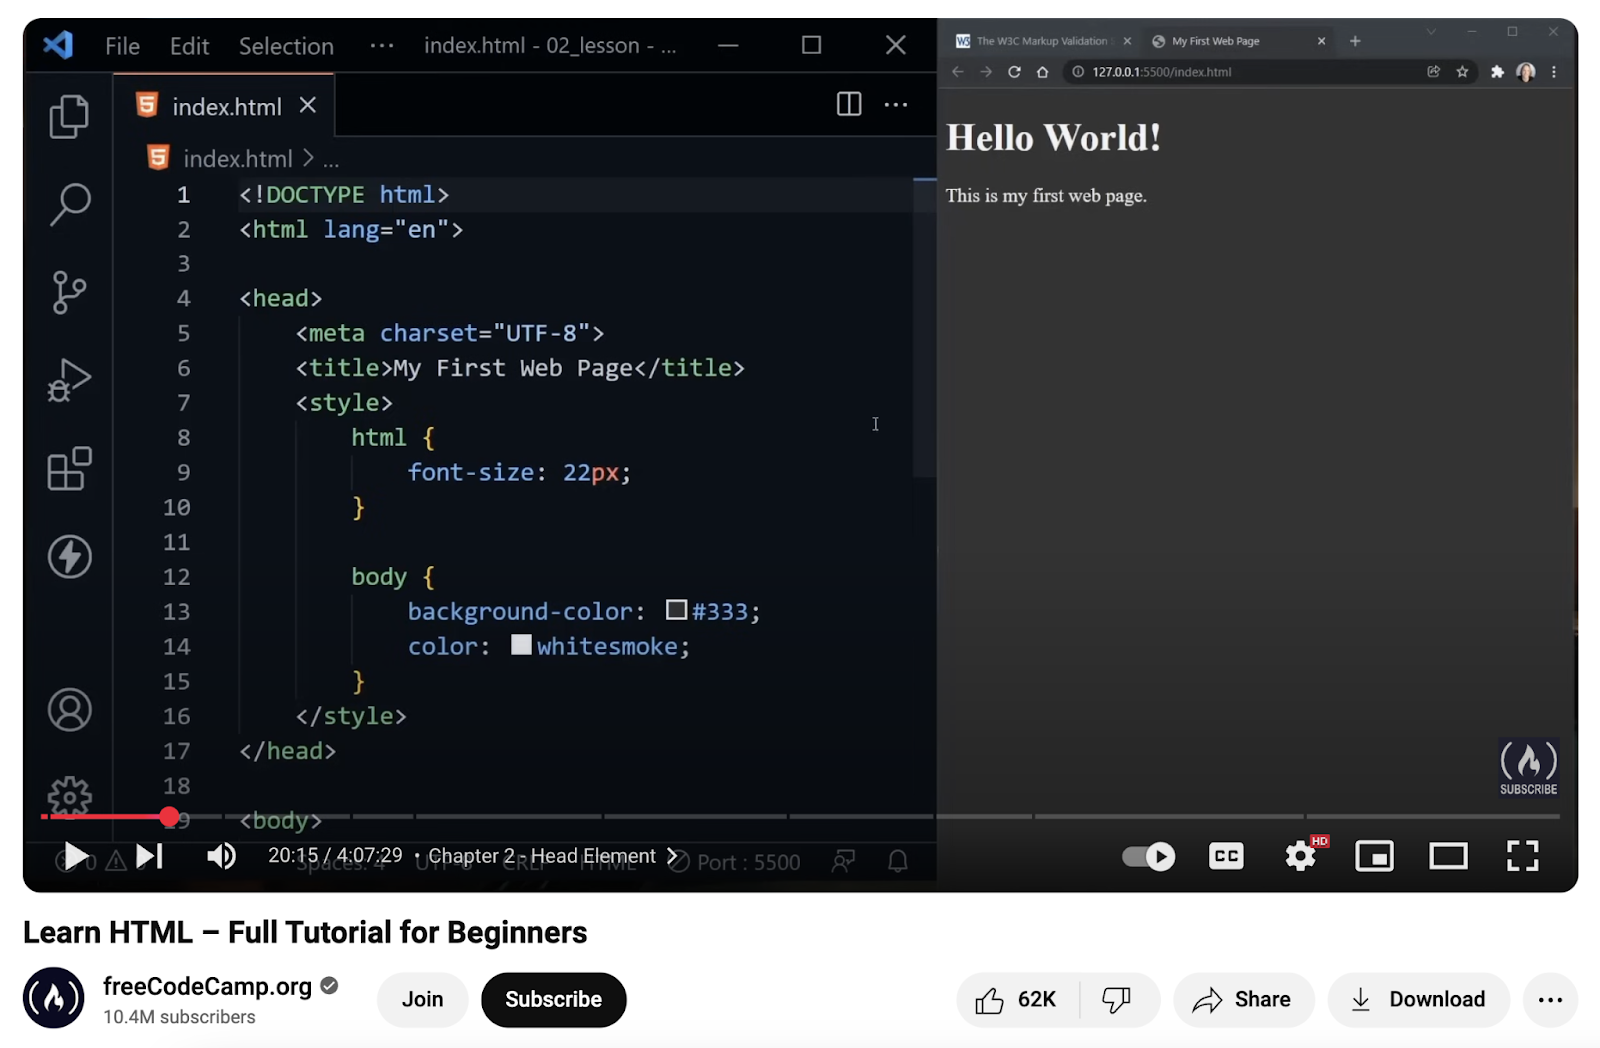
Task: Open the Run and Debug view
Action: 69,380
